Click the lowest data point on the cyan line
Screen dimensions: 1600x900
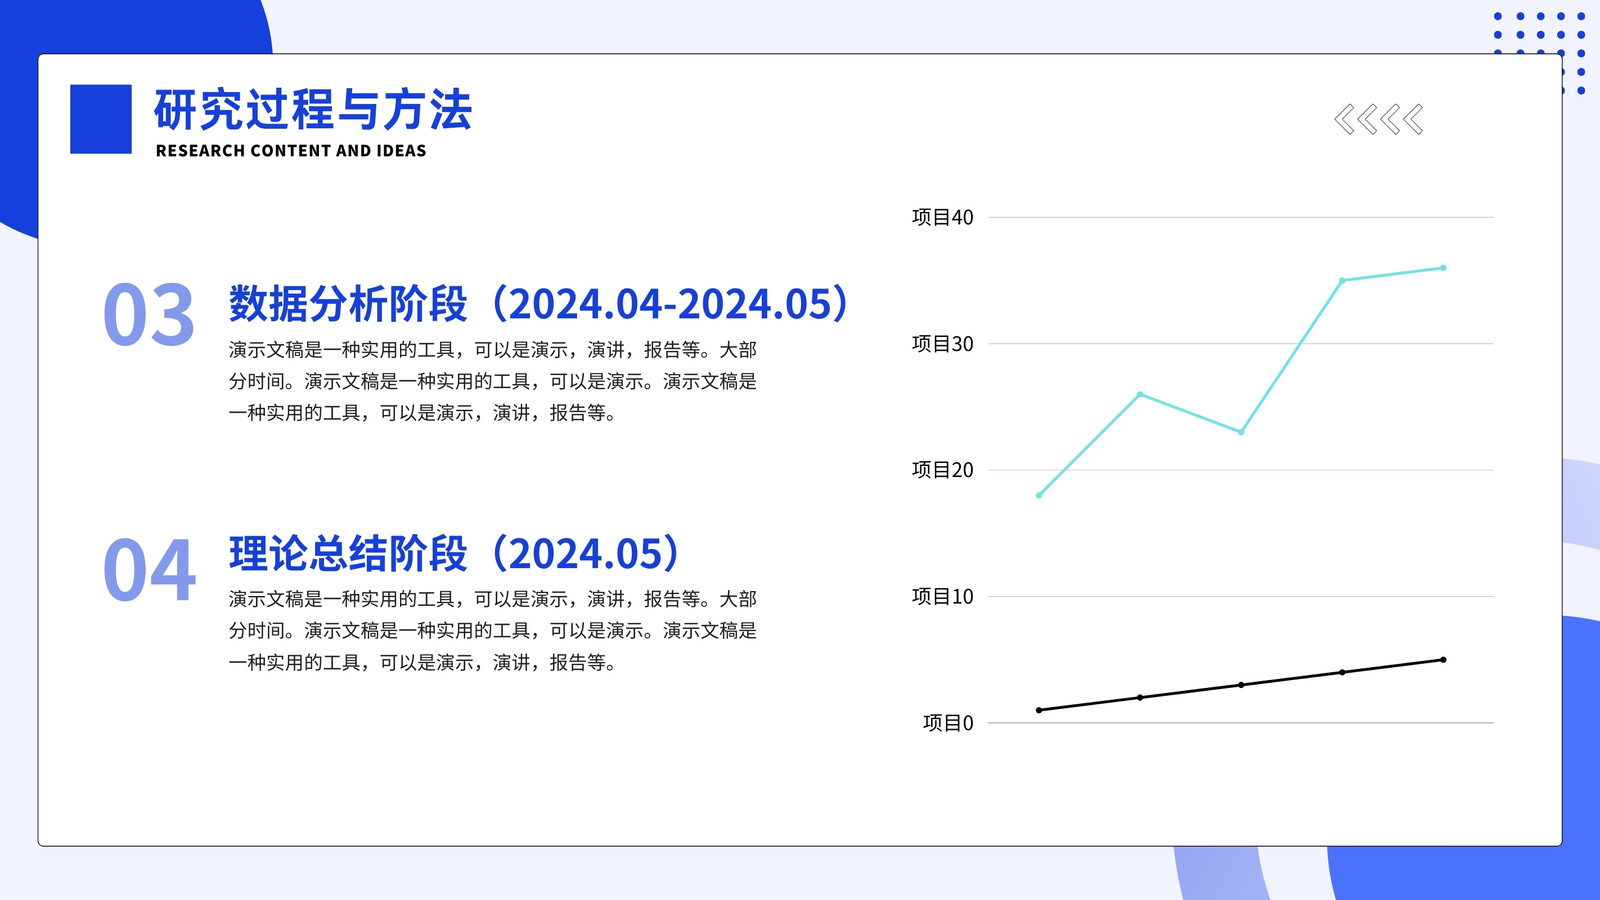1039,495
